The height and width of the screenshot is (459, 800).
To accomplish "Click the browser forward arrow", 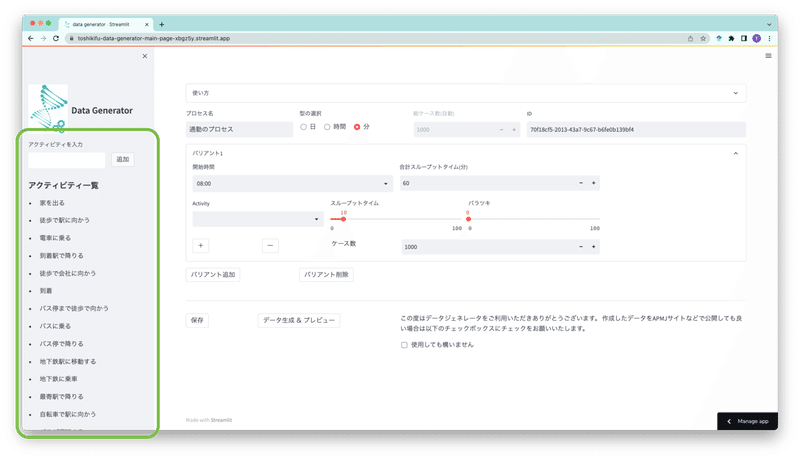I will click(43, 38).
